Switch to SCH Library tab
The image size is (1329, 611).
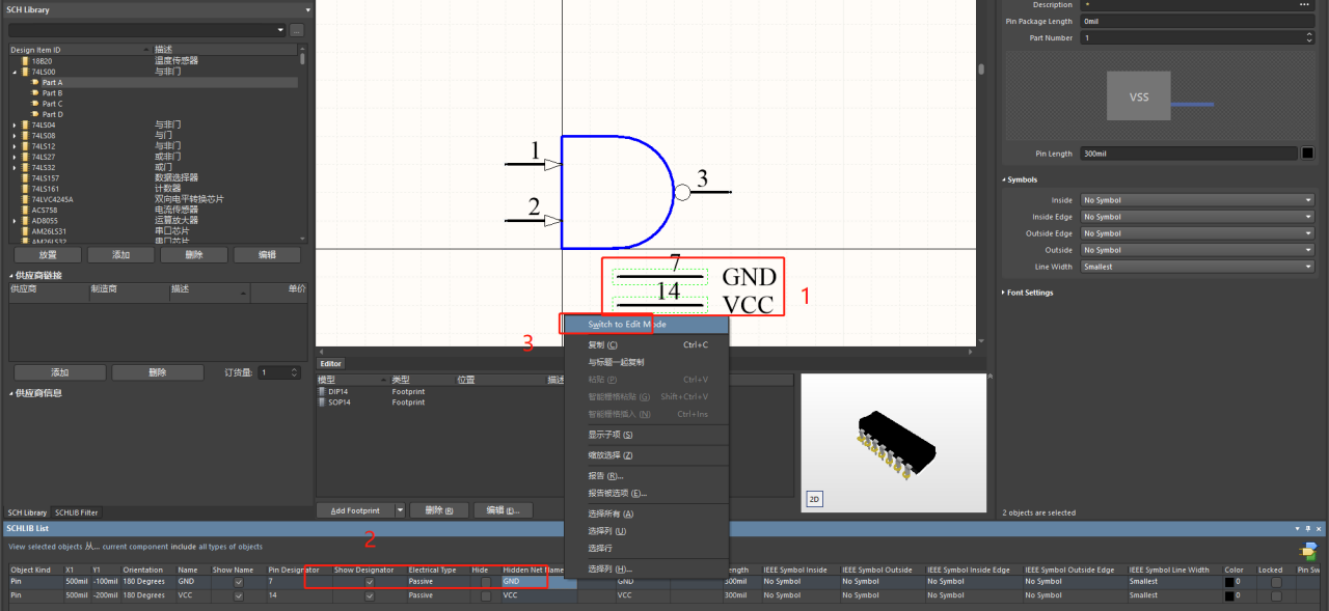point(27,512)
